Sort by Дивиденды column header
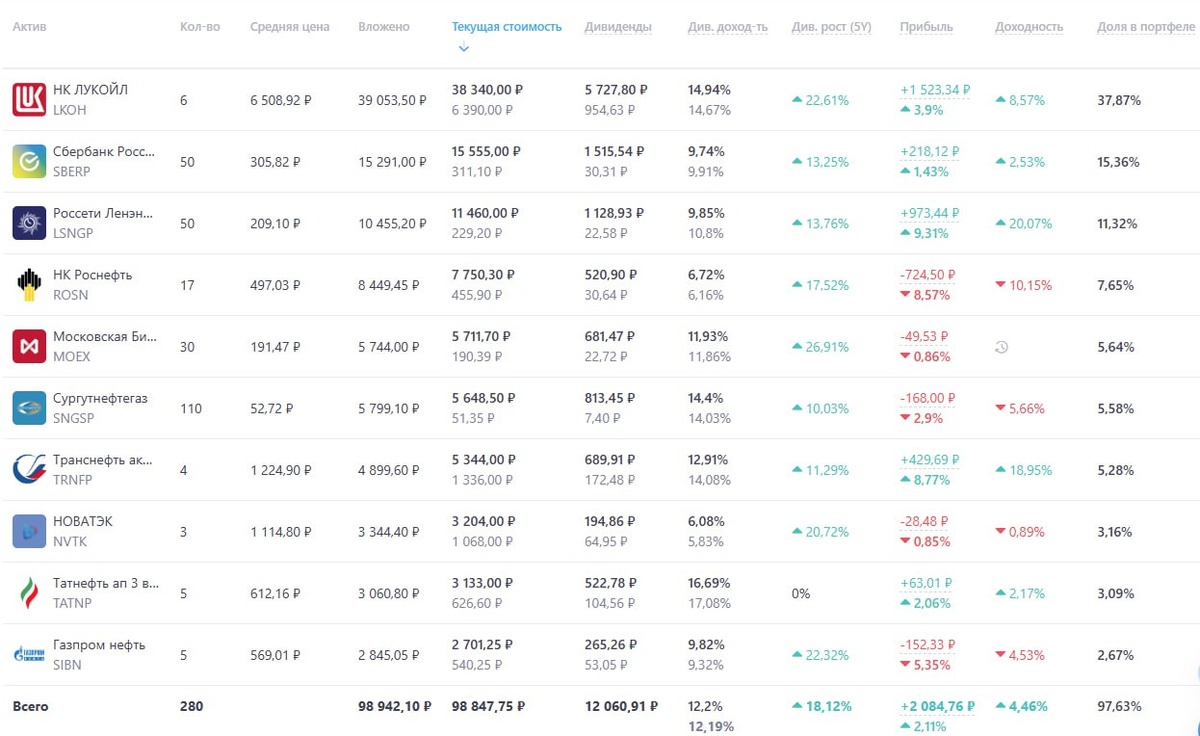 pos(618,27)
